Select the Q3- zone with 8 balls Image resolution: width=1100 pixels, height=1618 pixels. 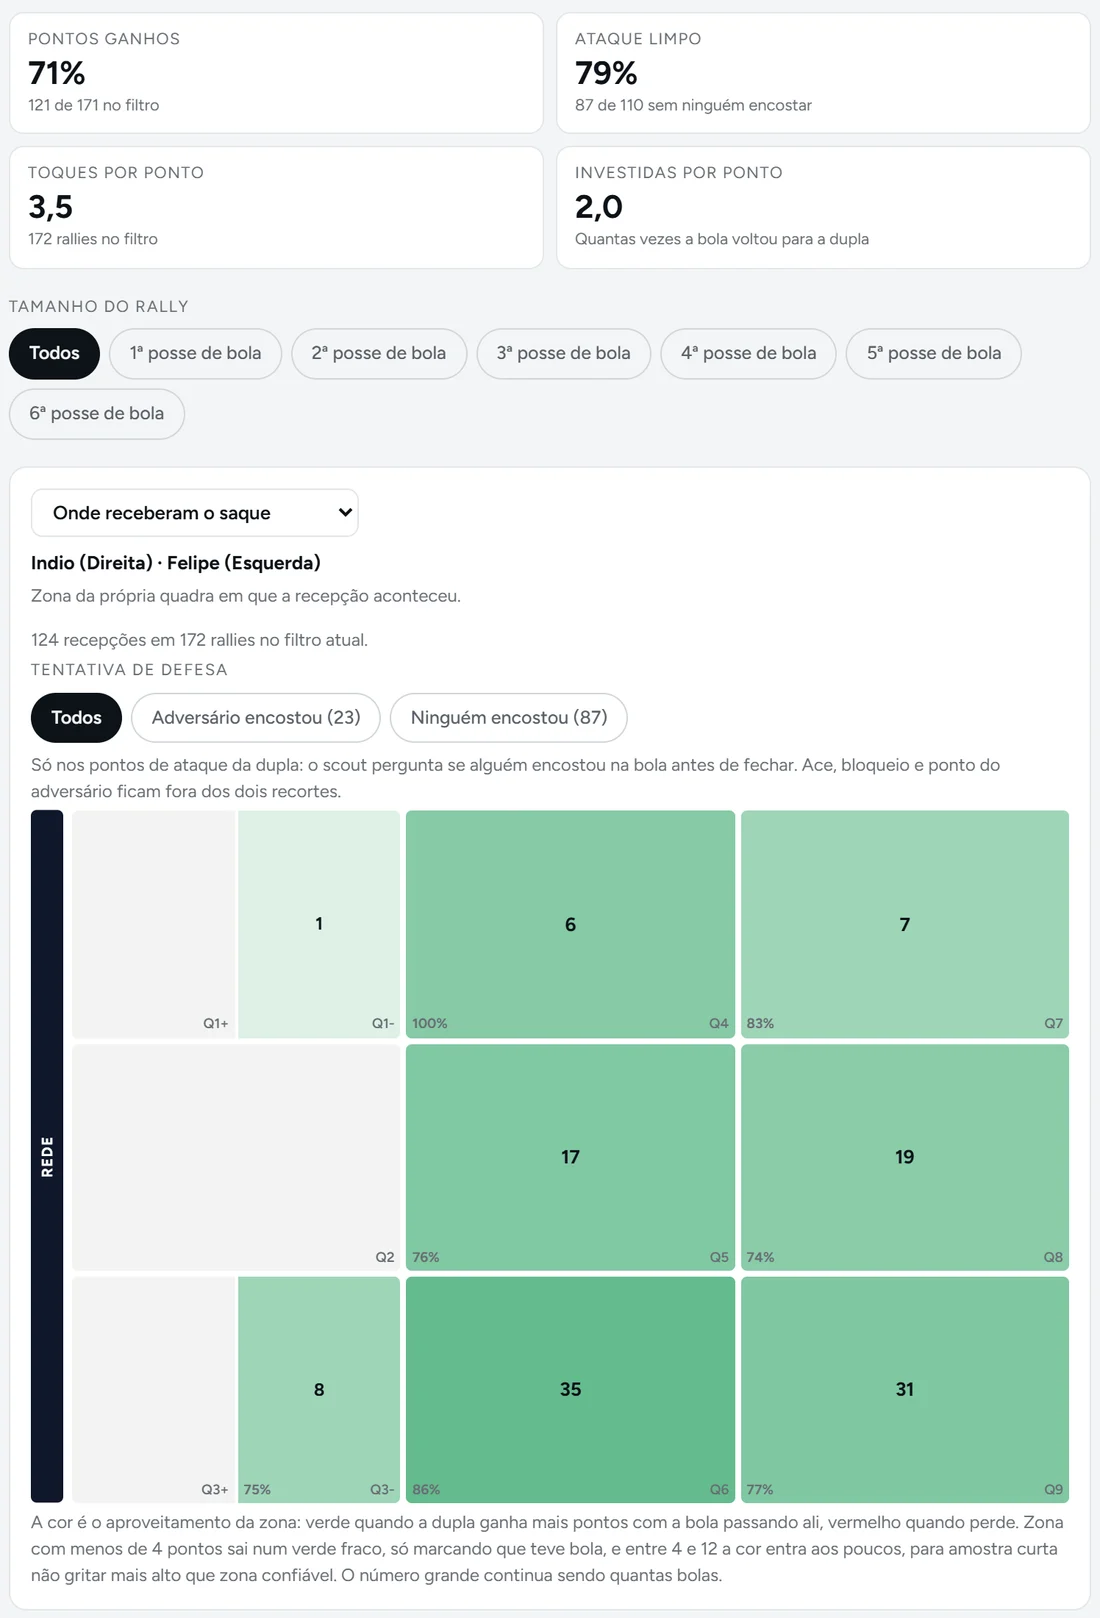(319, 1389)
